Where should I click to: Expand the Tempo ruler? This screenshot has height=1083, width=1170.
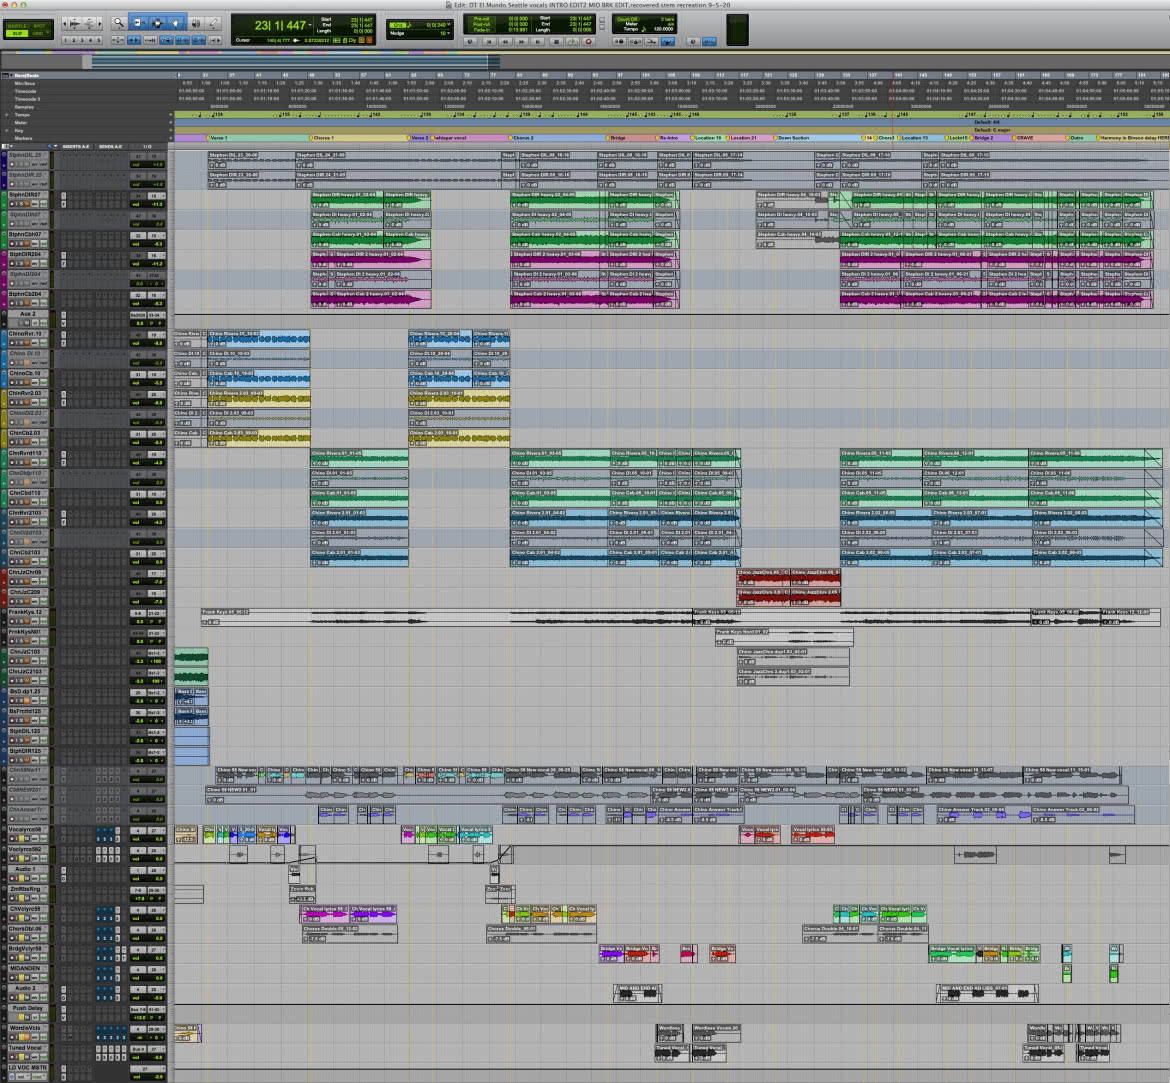point(7,115)
